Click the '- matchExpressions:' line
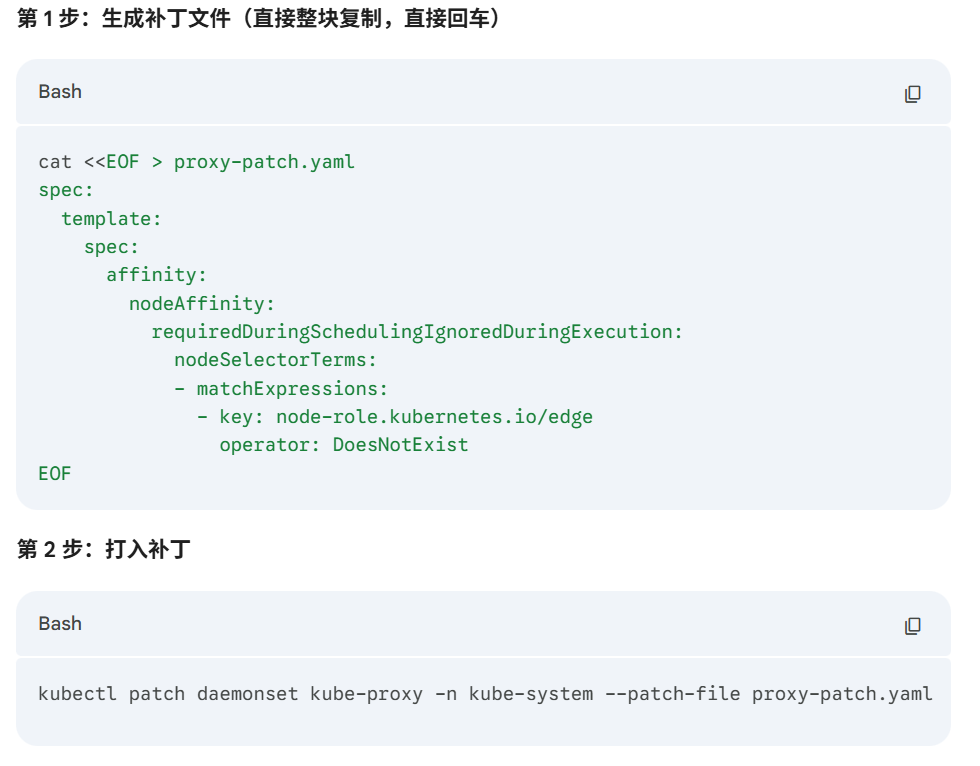This screenshot has height=766, width=980. 280,389
